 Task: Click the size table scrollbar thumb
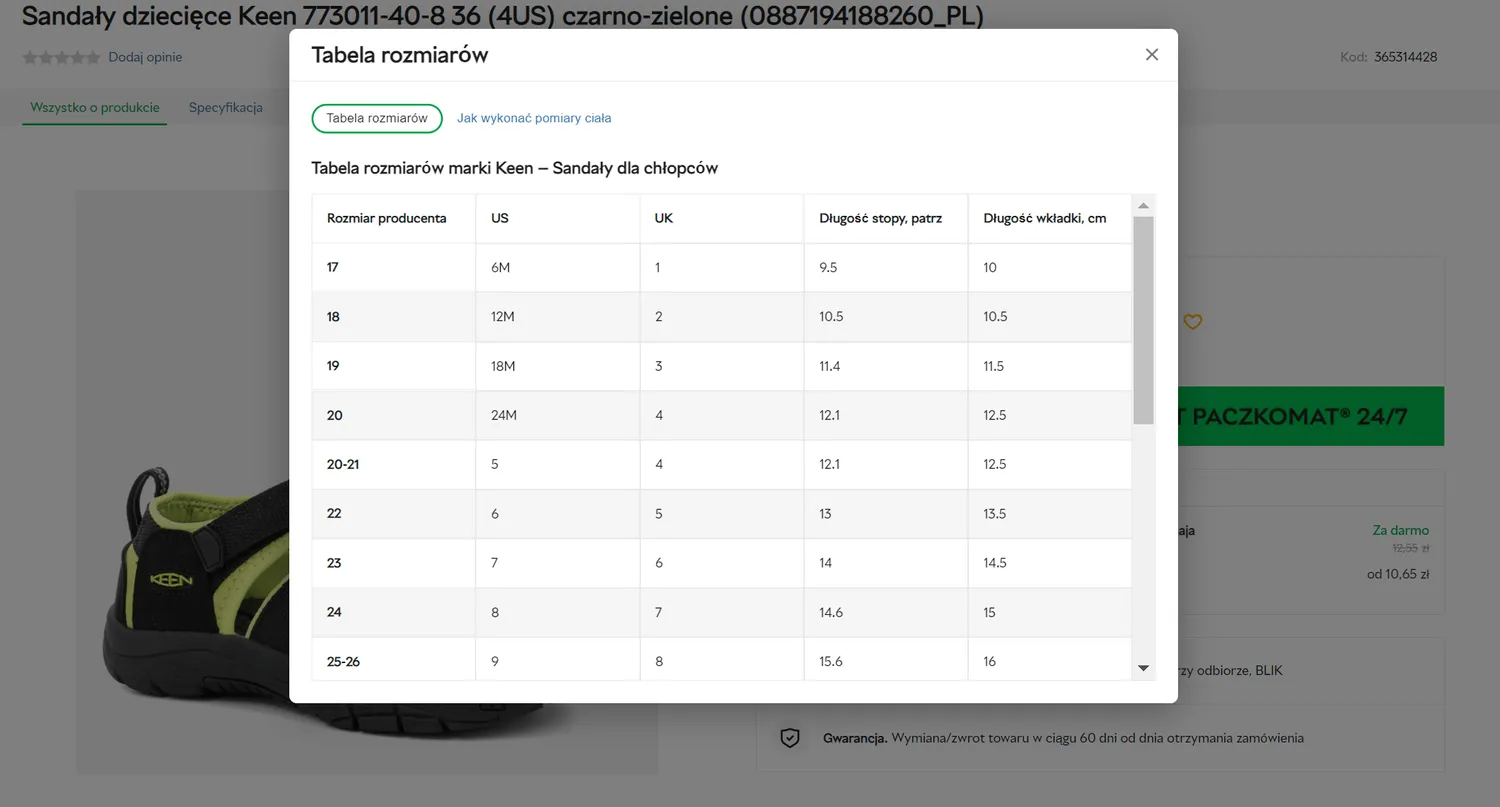coord(1144,320)
